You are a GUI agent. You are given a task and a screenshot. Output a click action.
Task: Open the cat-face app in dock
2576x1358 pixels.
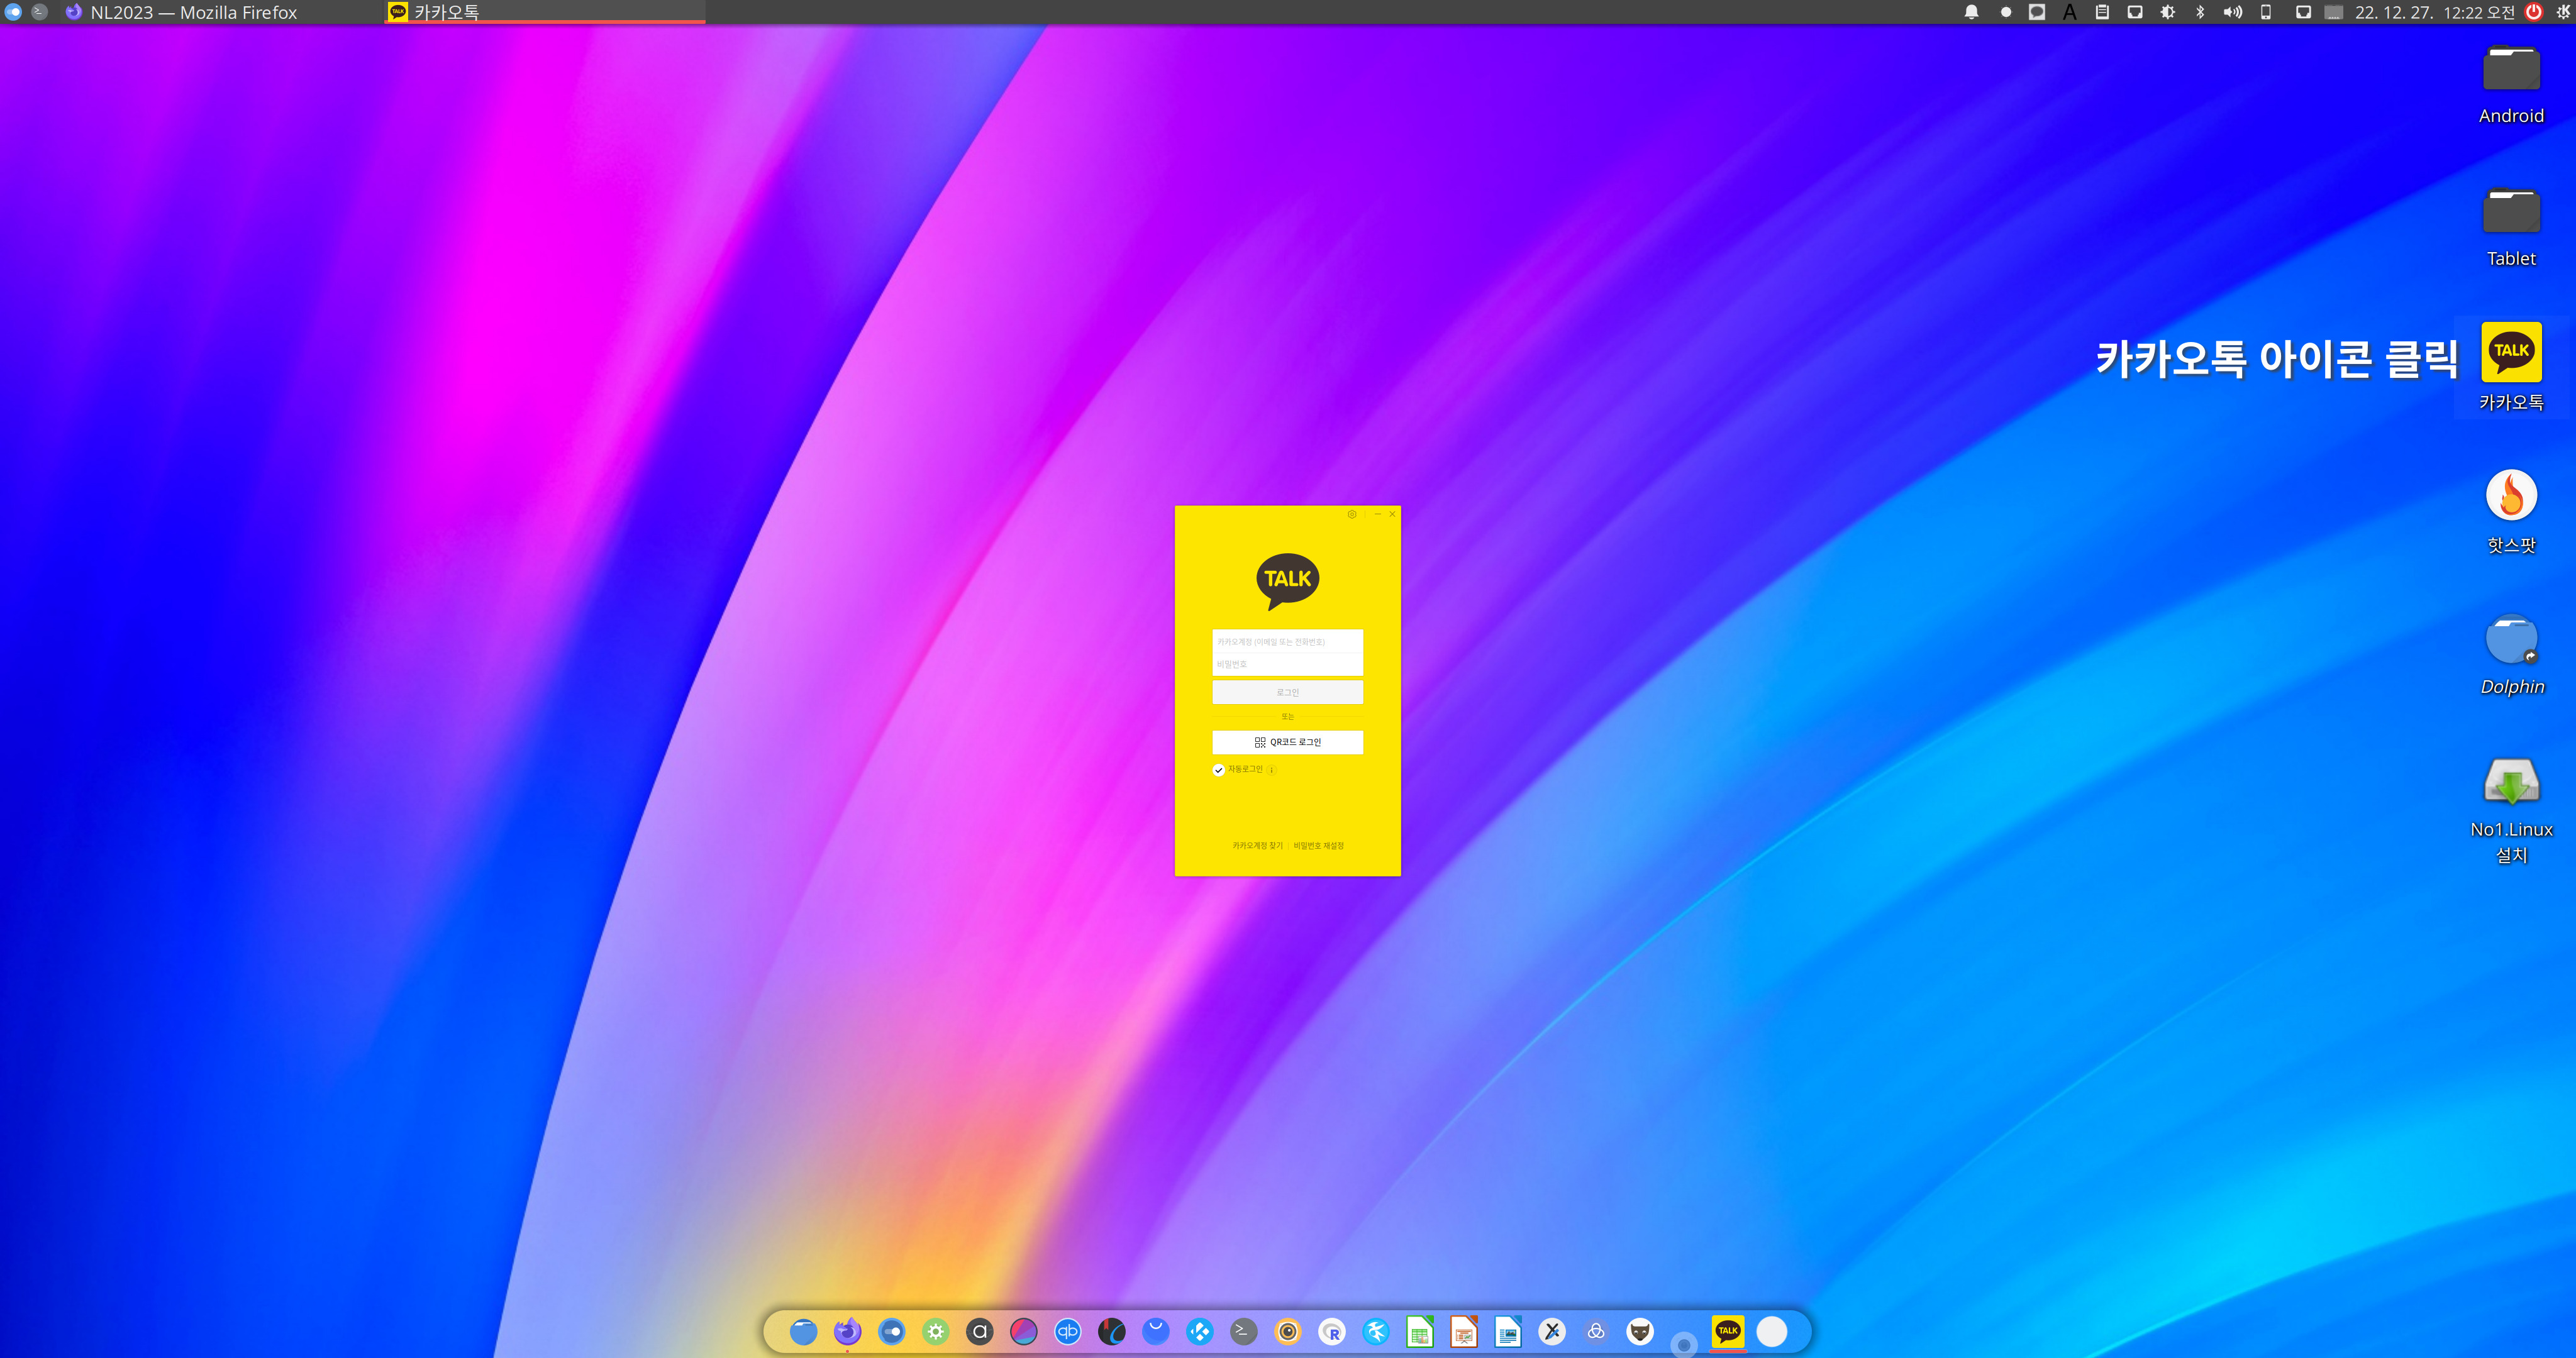[x=1640, y=1331]
